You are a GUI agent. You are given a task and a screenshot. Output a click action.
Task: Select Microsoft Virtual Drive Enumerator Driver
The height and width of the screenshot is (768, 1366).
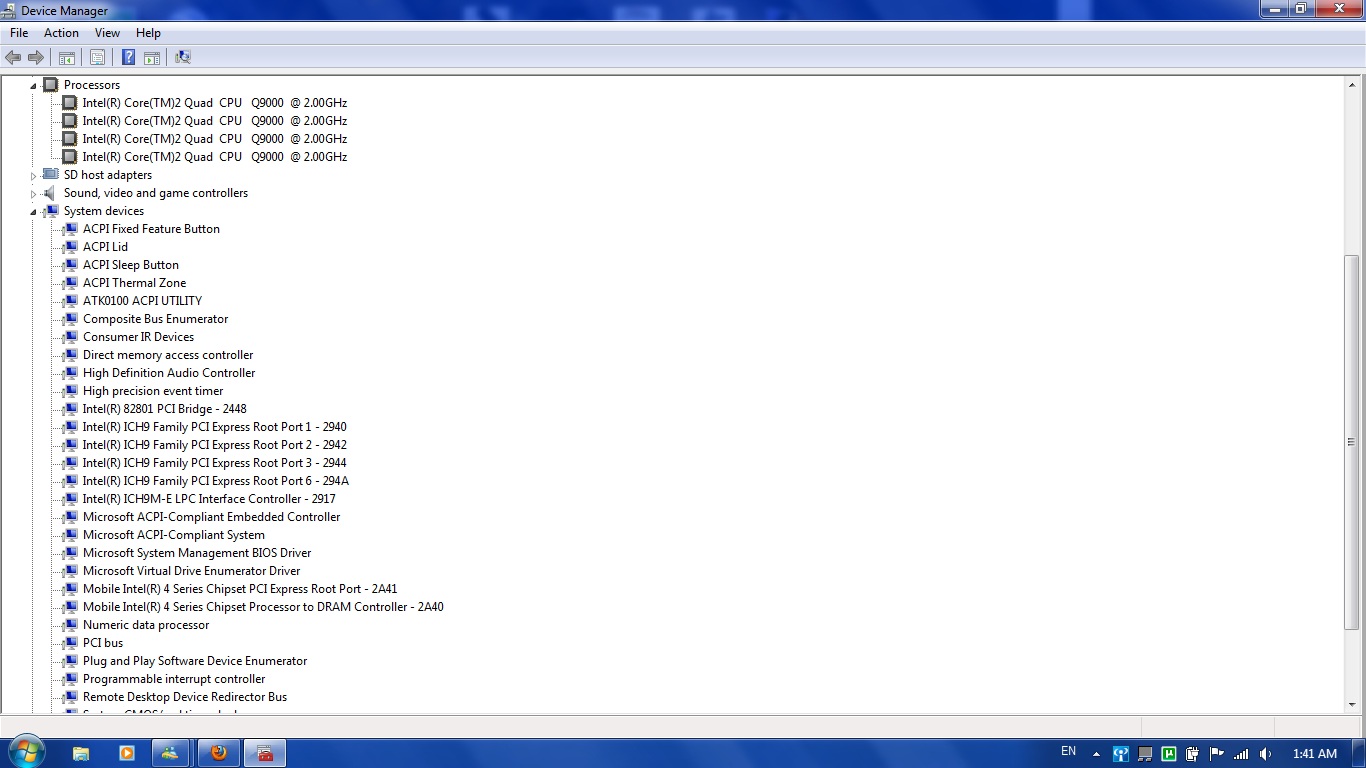click(191, 571)
